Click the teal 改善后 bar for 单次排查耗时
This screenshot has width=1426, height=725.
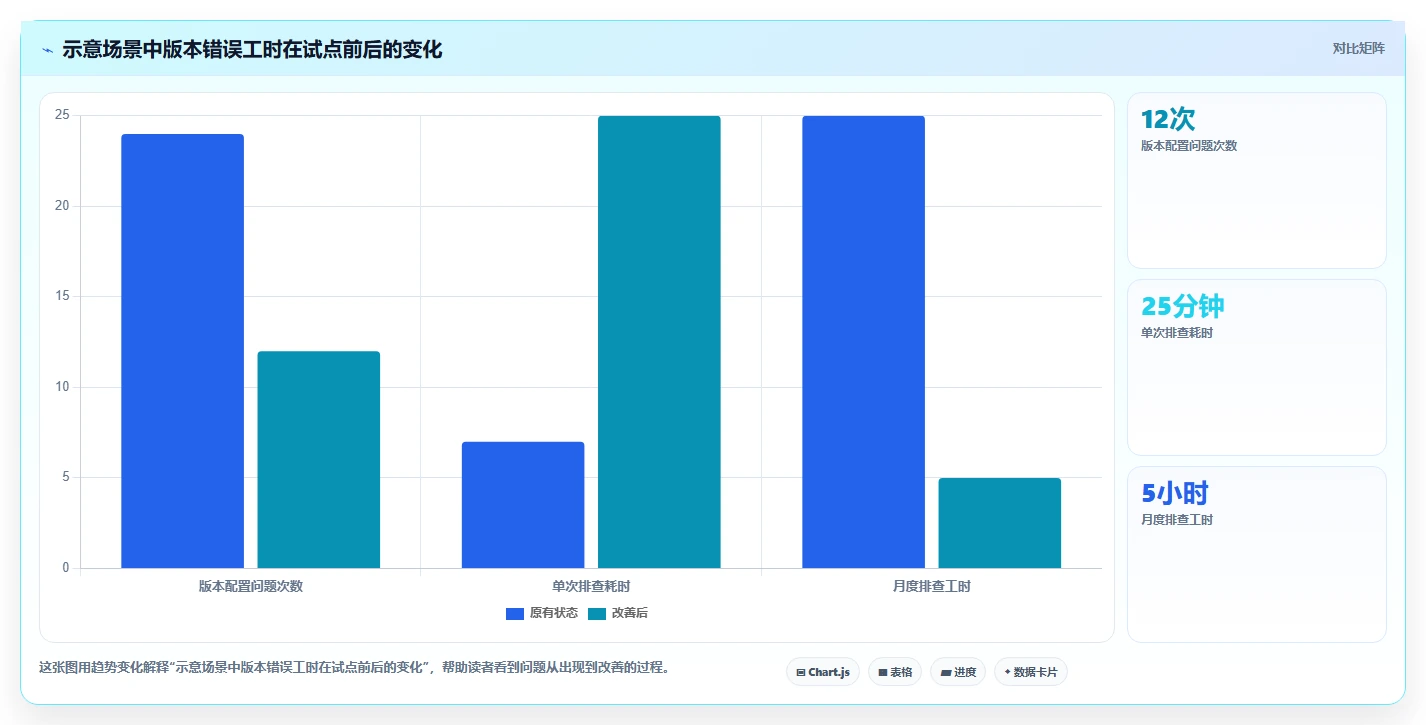659,342
